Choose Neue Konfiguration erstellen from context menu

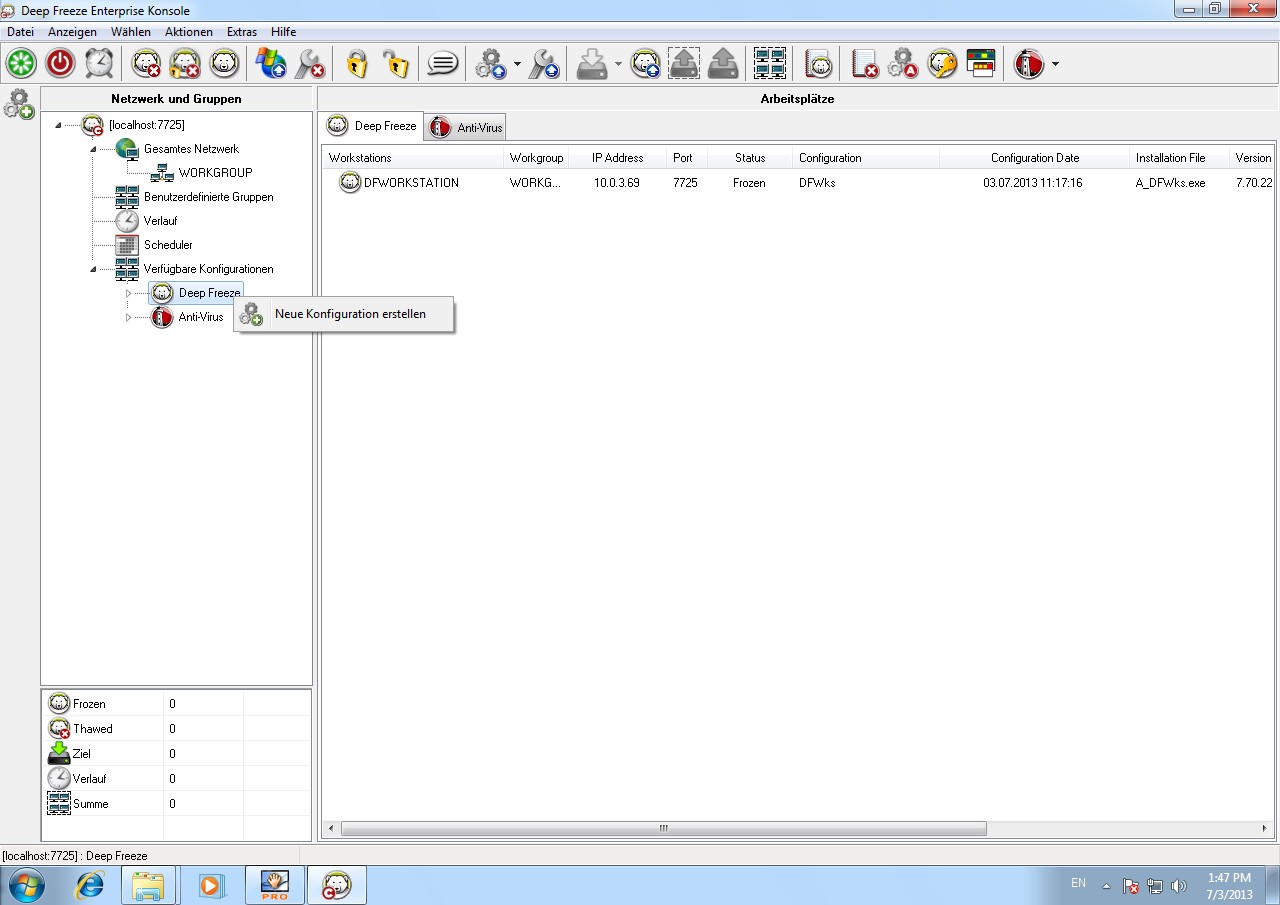tap(344, 314)
